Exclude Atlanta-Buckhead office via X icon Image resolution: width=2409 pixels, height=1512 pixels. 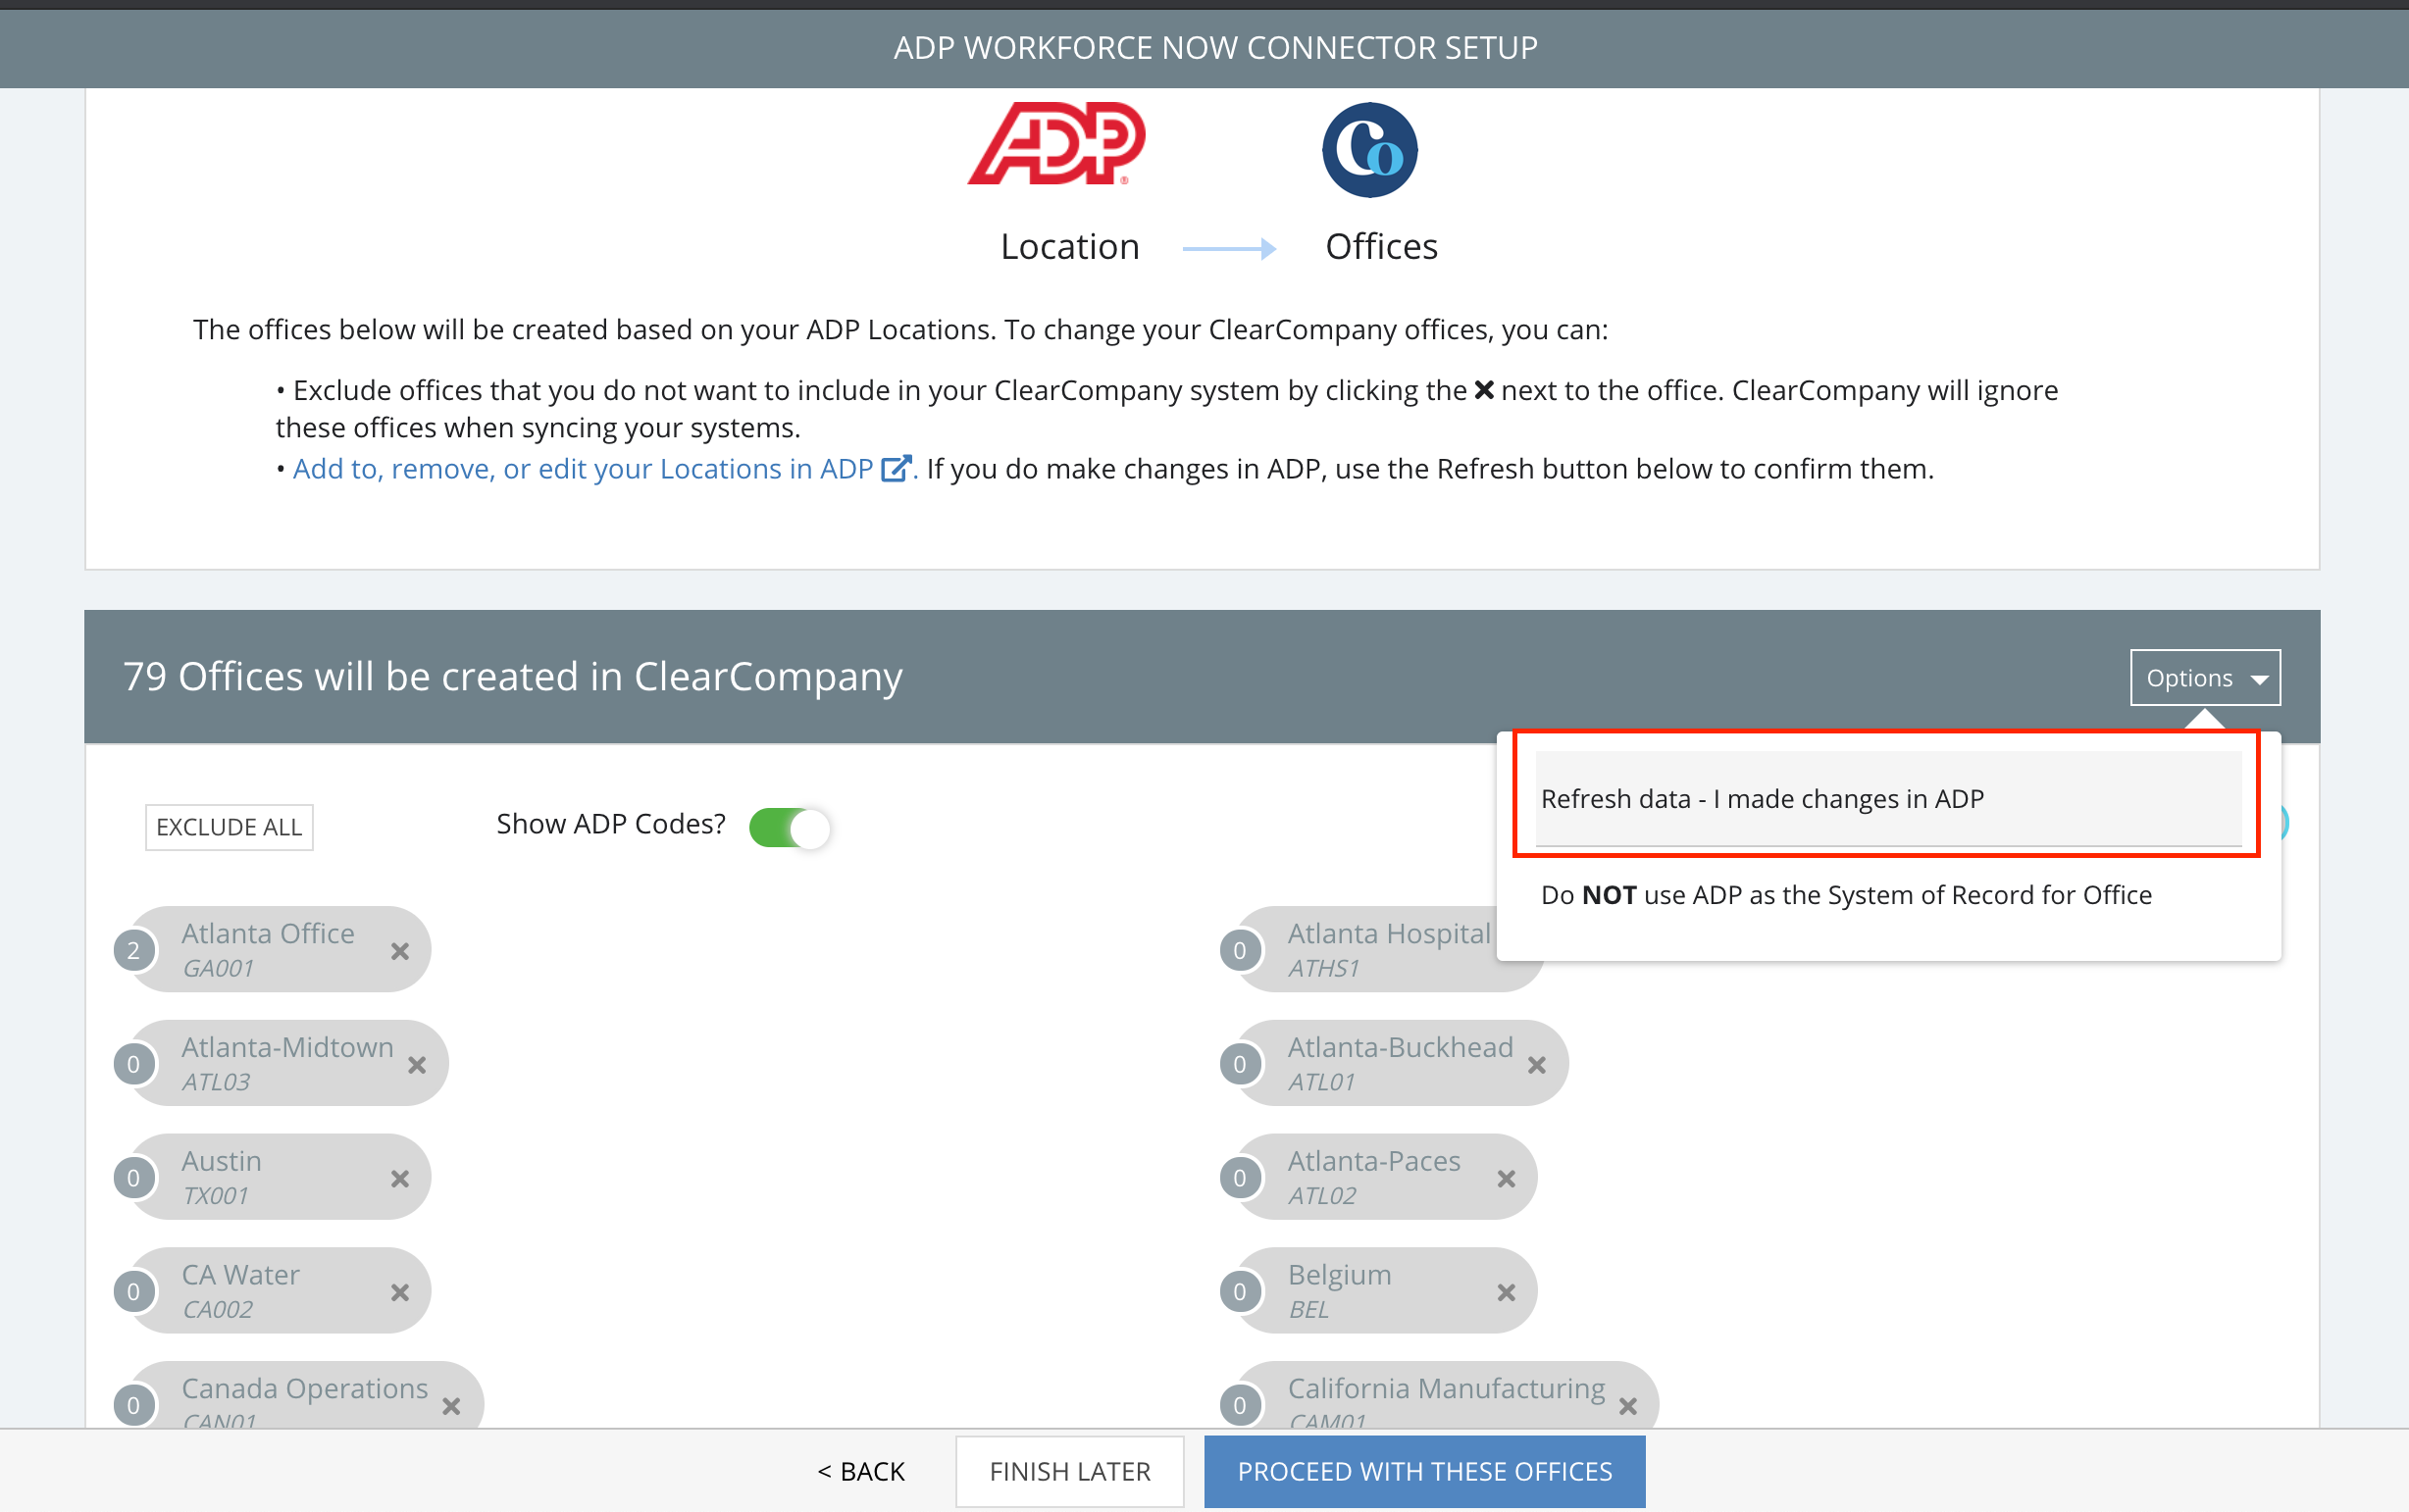[x=1537, y=1065]
